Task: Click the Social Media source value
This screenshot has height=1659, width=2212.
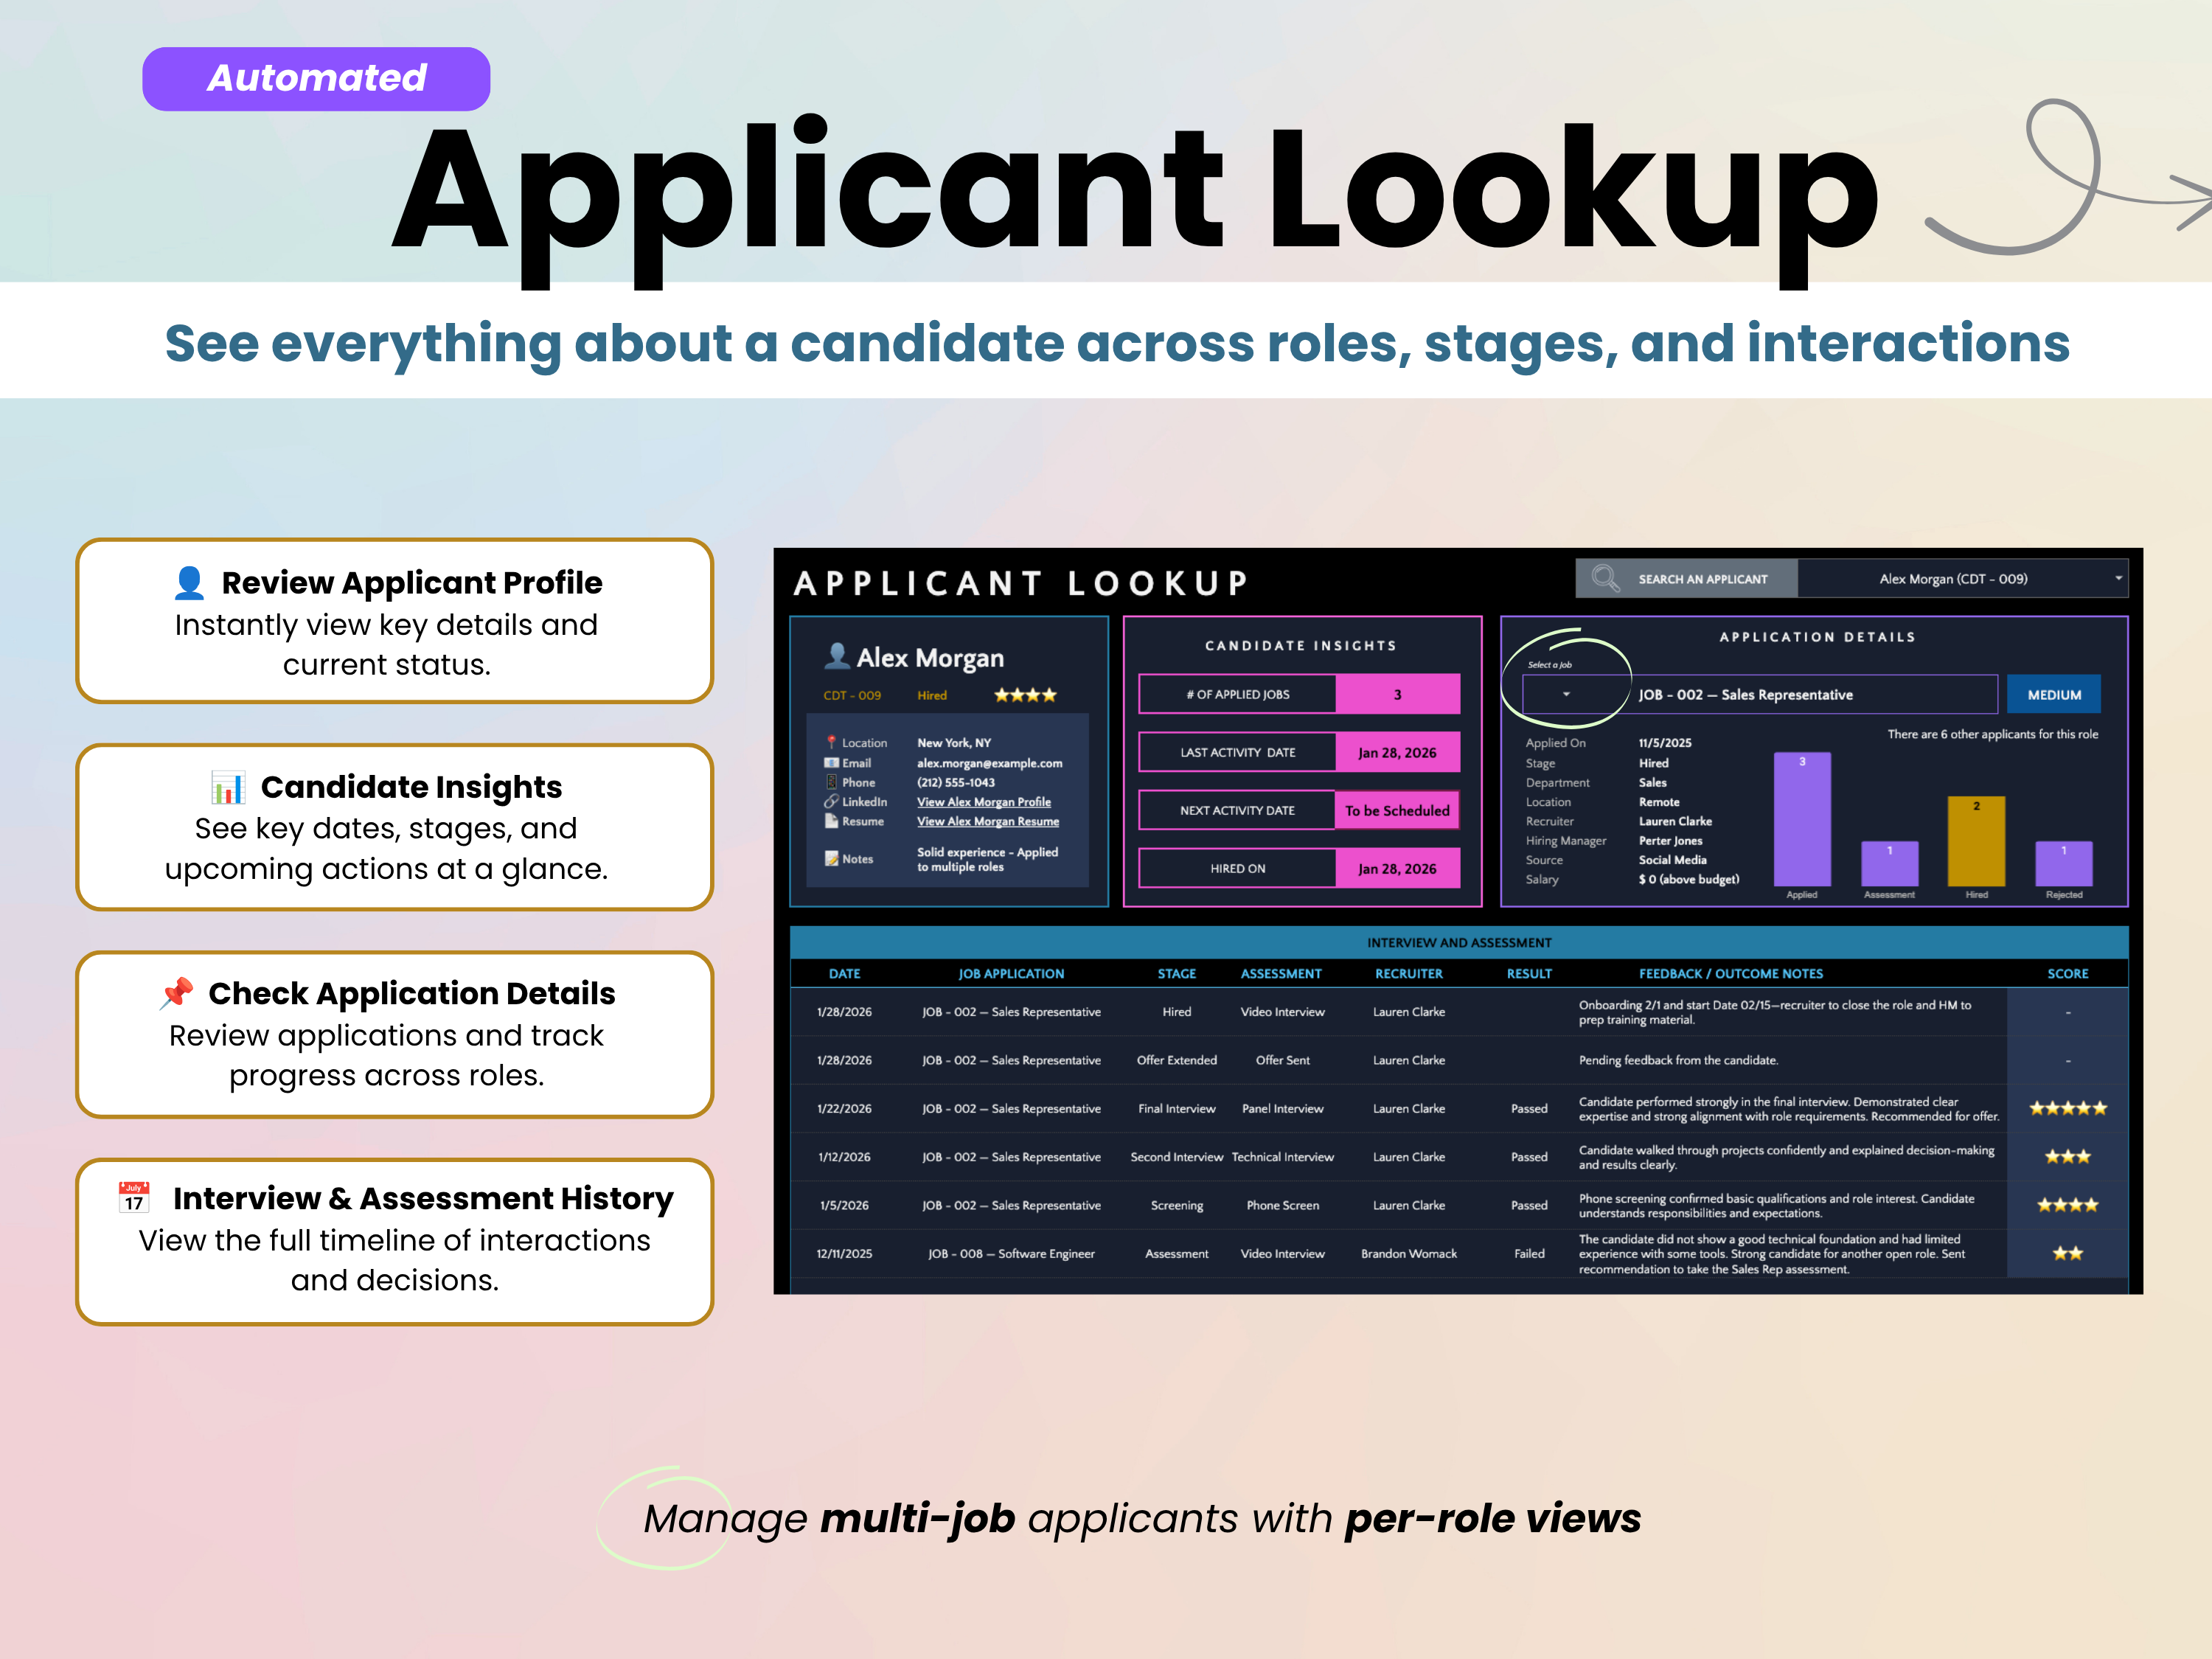Action: pos(1672,859)
